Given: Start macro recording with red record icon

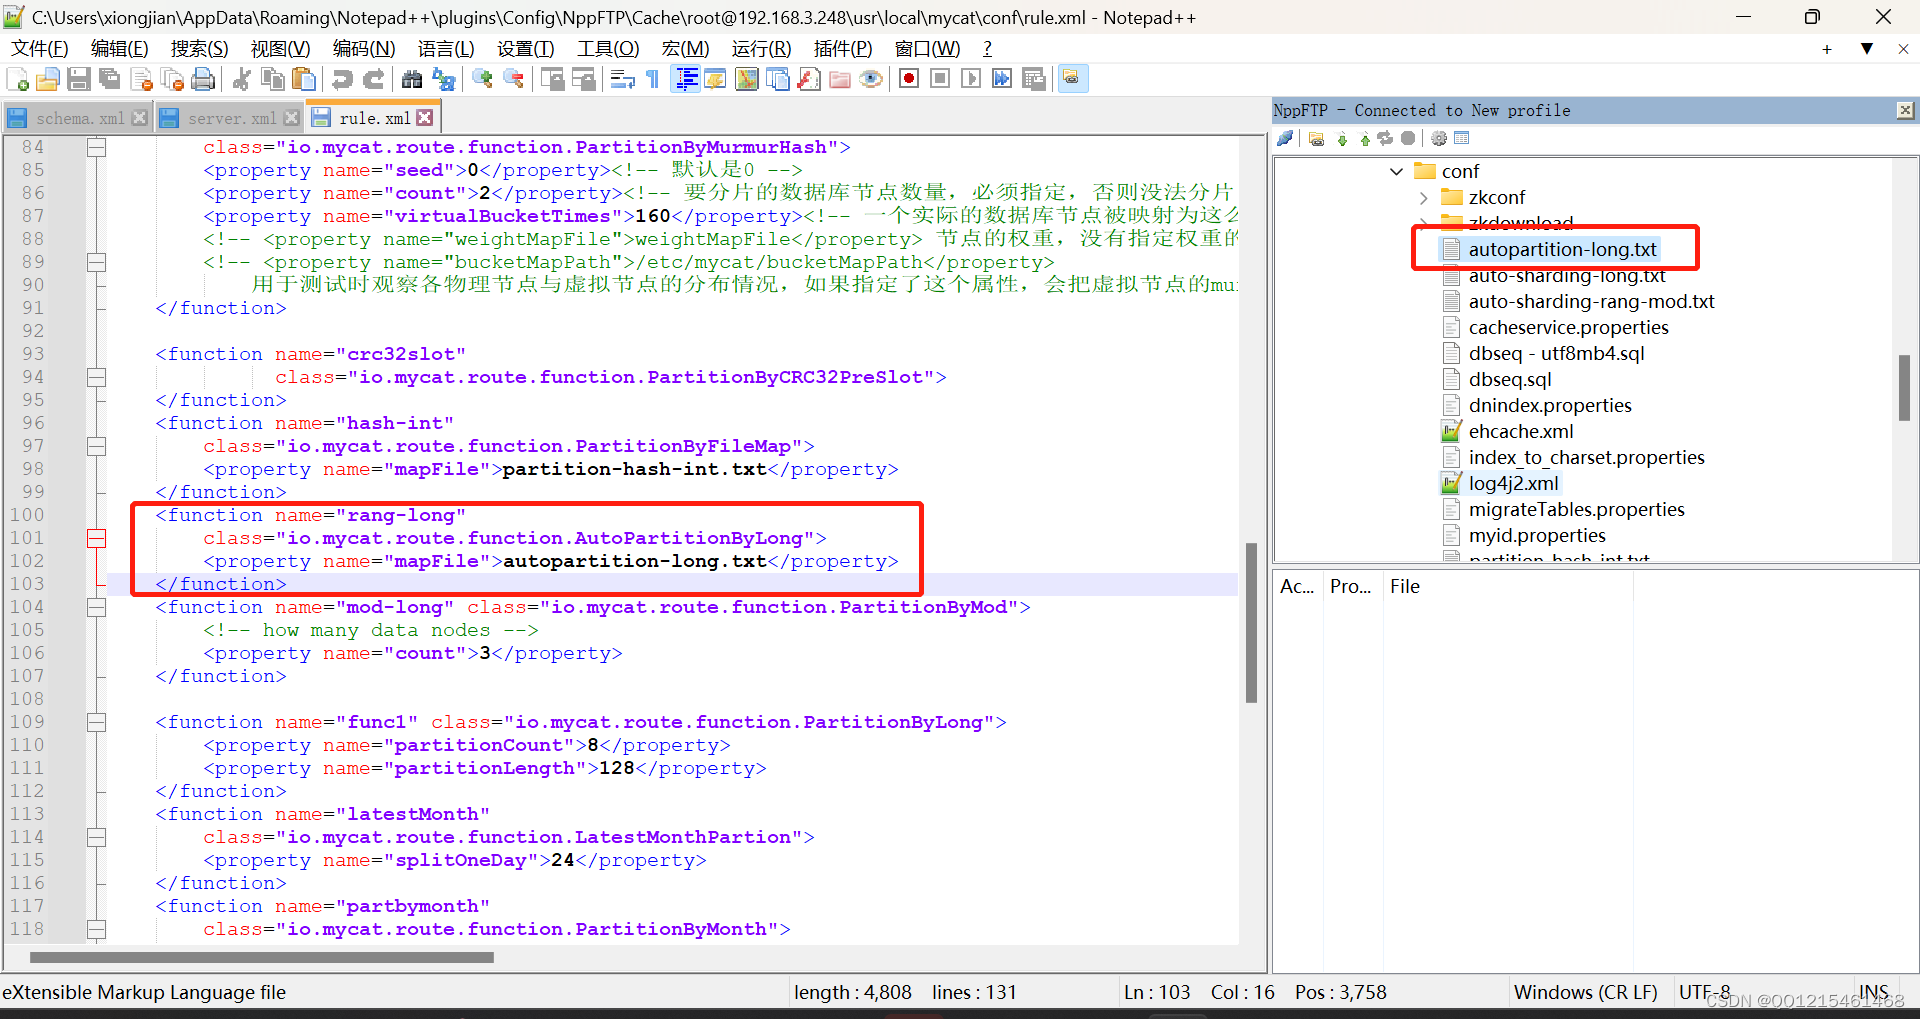Looking at the screenshot, I should point(909,80).
